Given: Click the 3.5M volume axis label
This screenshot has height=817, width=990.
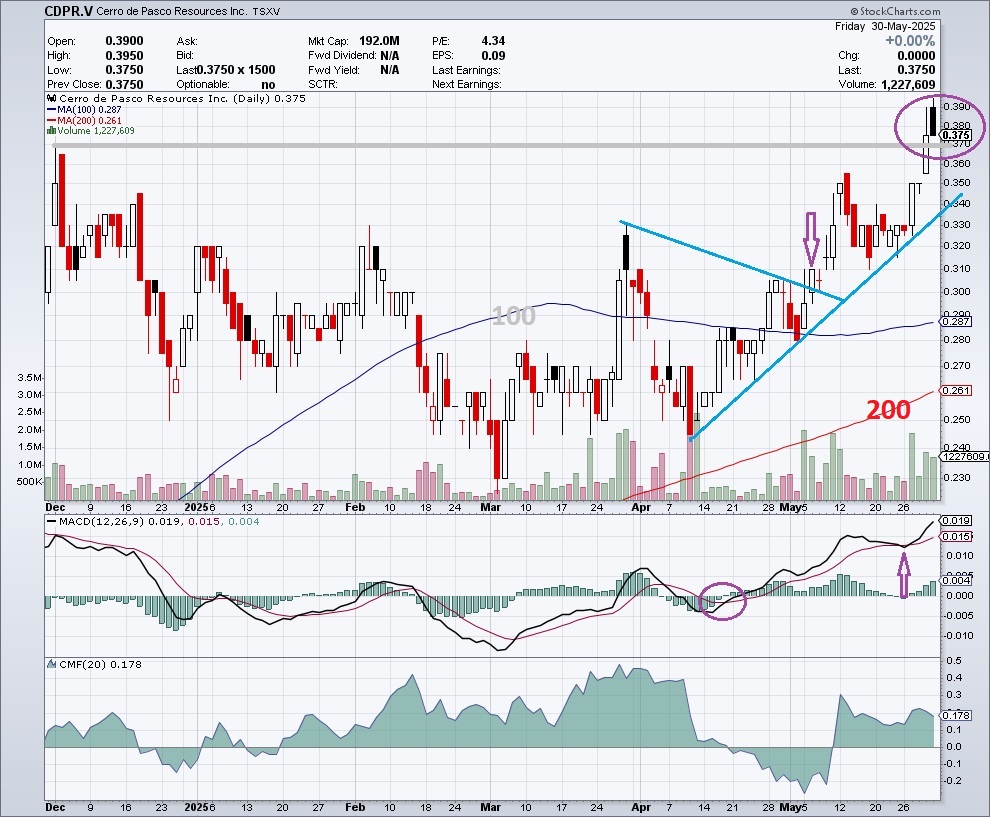Looking at the screenshot, I should point(30,378).
